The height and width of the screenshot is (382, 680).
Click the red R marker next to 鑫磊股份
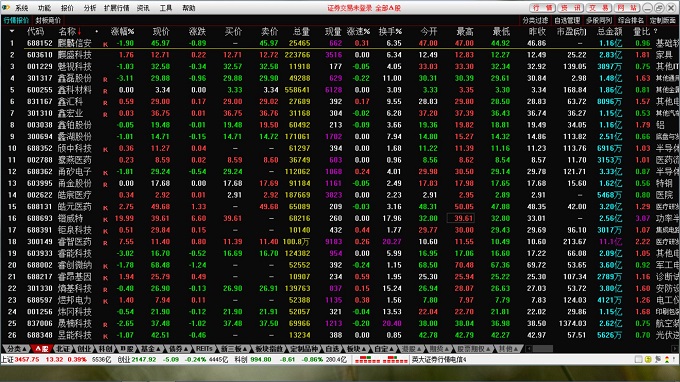coord(105,79)
